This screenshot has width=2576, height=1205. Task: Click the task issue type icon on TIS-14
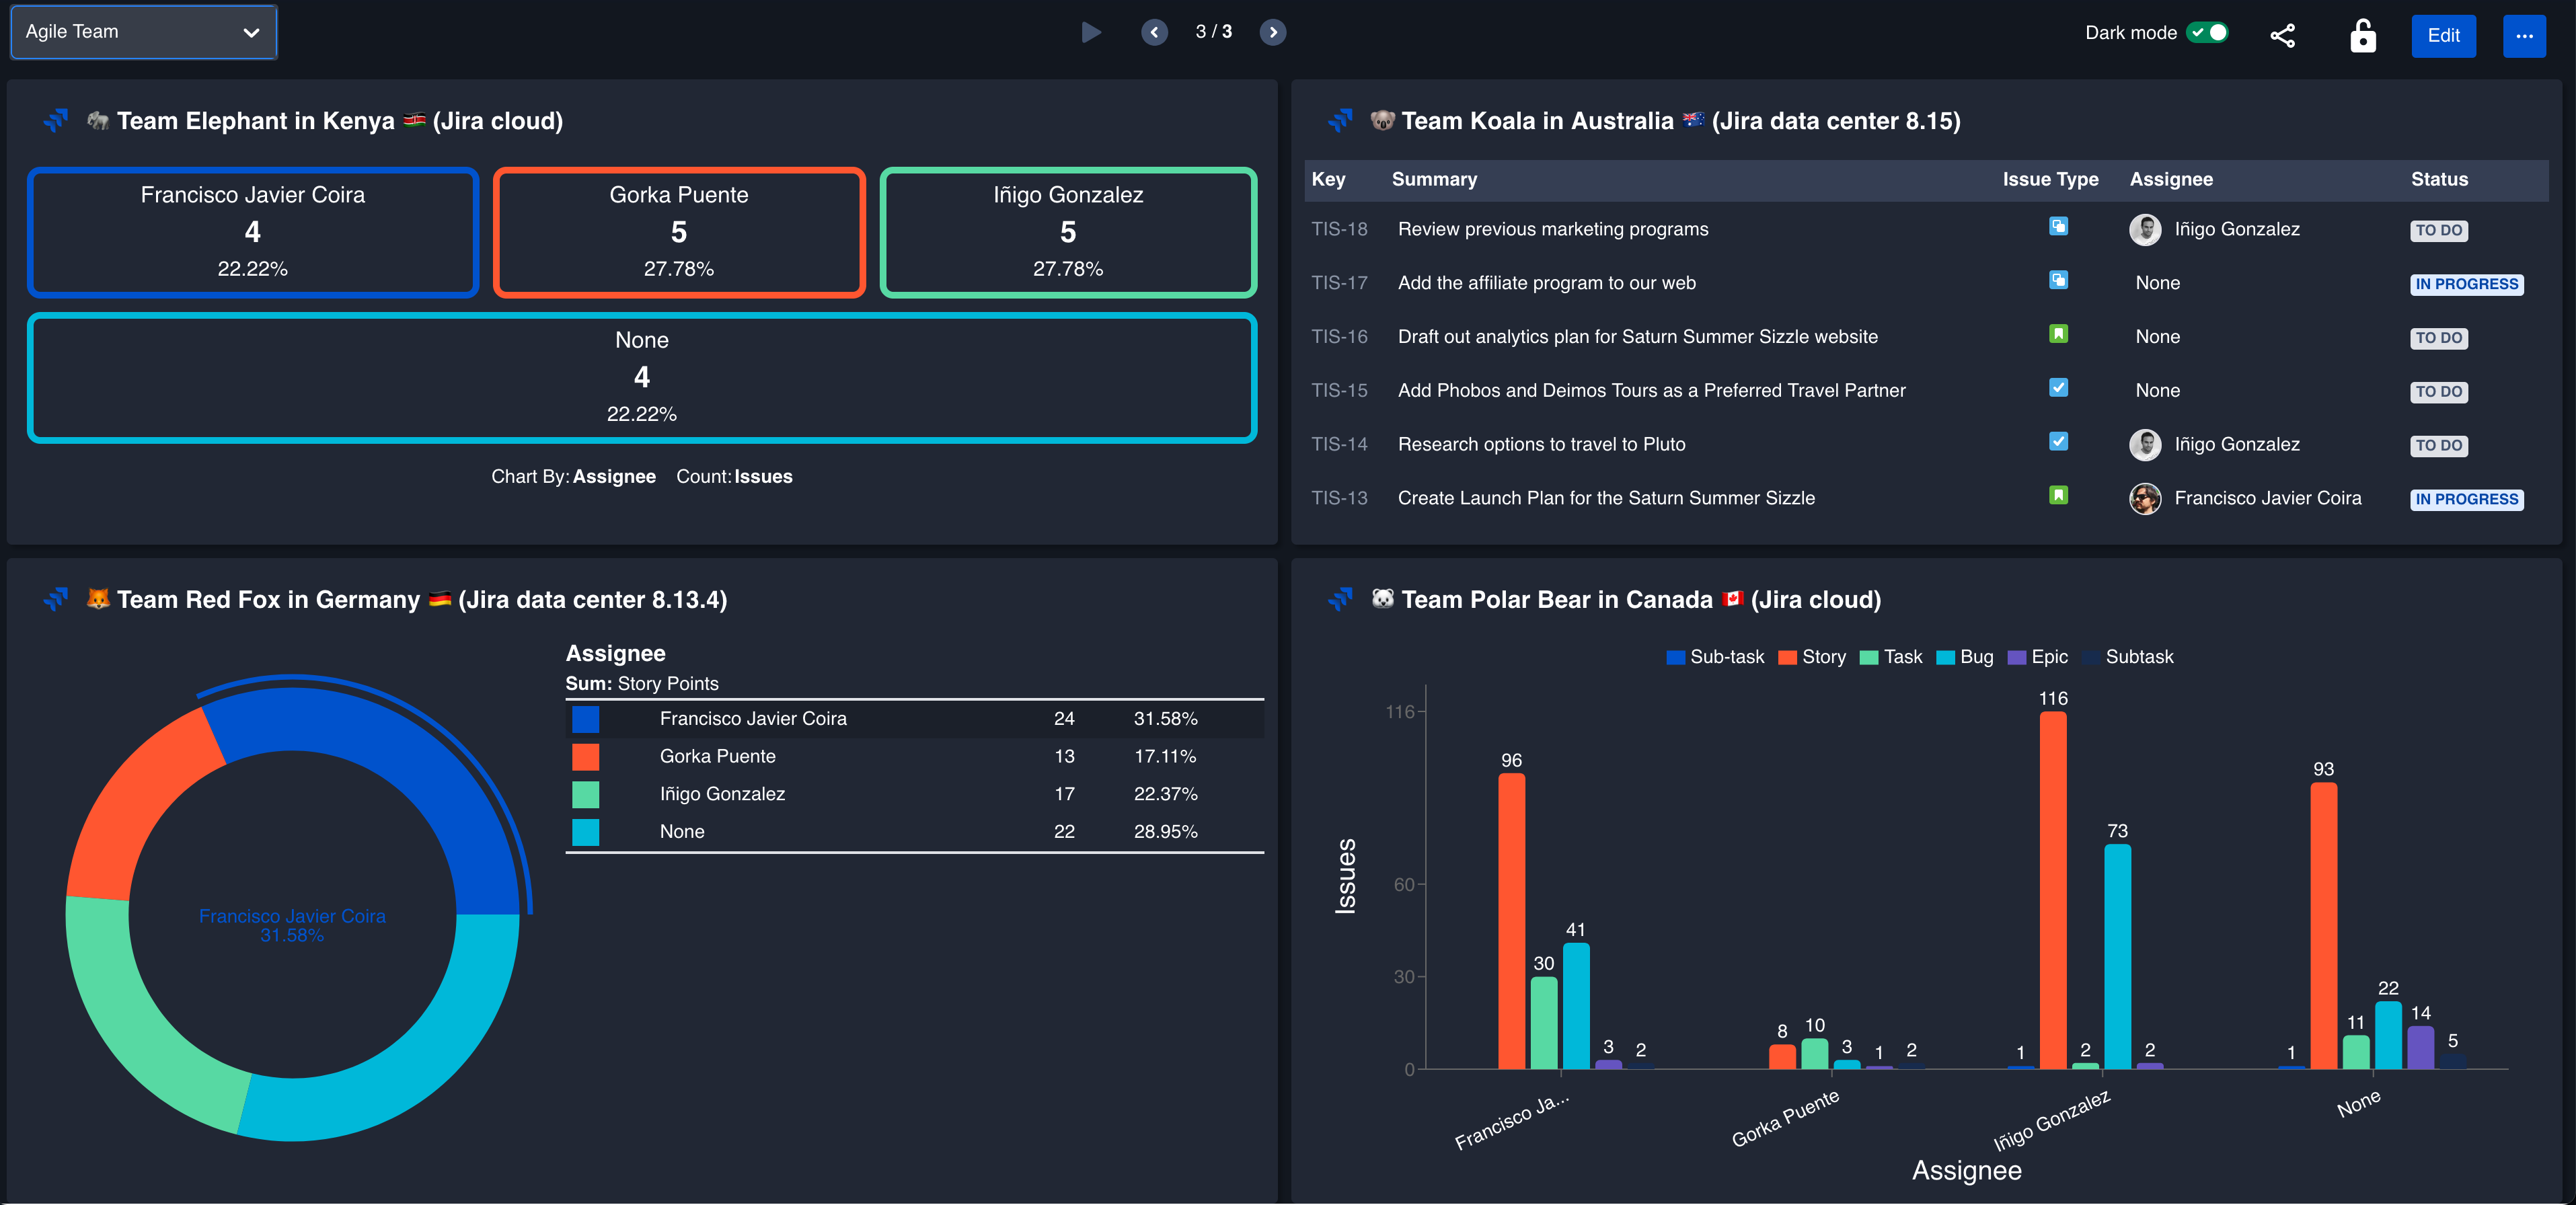2058,442
